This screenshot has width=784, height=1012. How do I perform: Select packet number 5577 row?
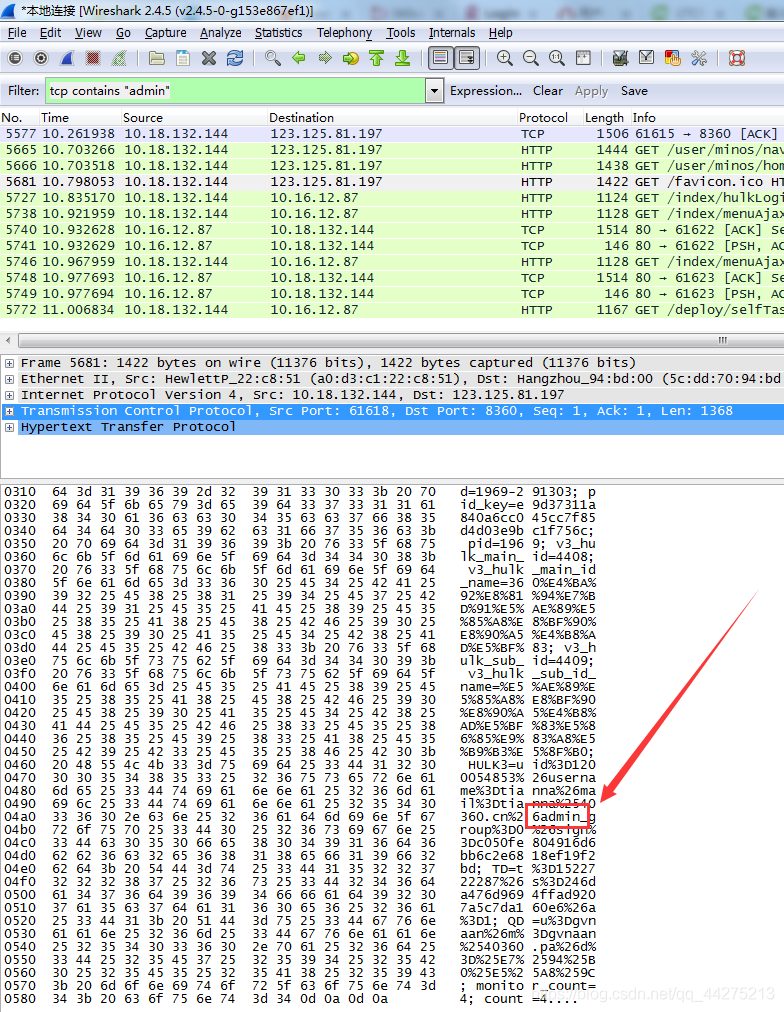click(x=392, y=134)
